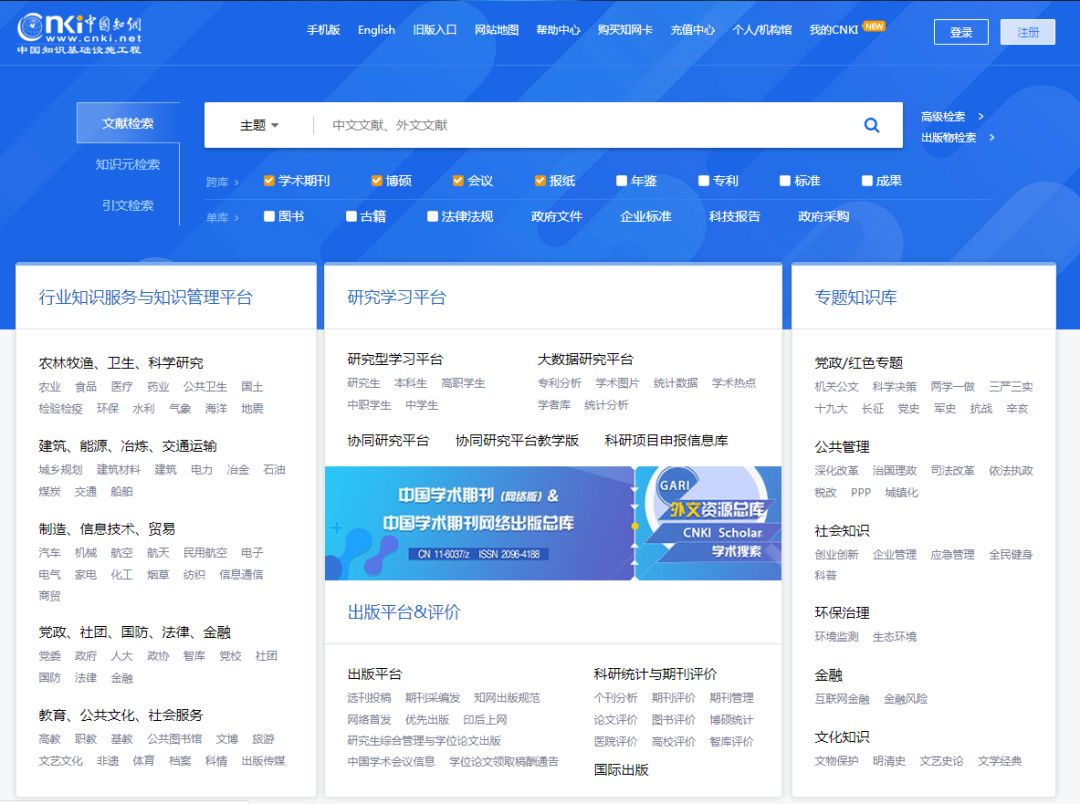
Task: Enable the 年鉴 checkbox
Action: click(621, 181)
